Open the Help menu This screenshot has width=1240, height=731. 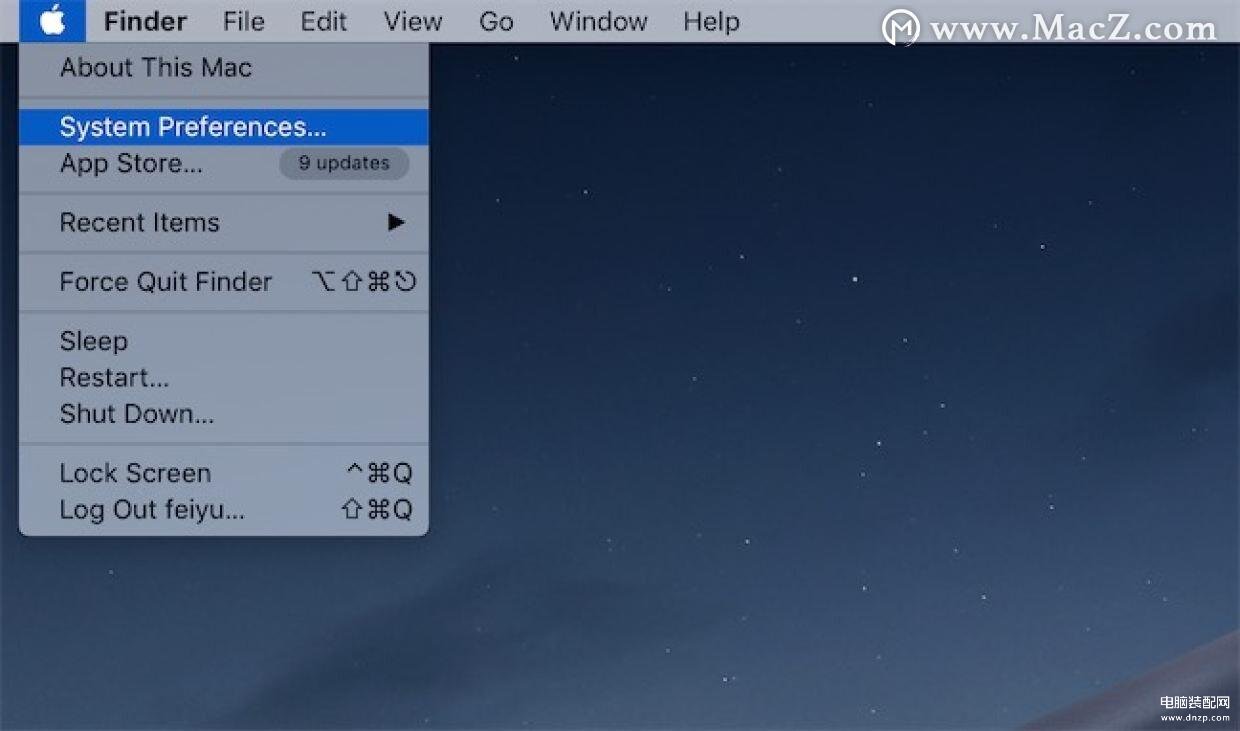tap(711, 21)
